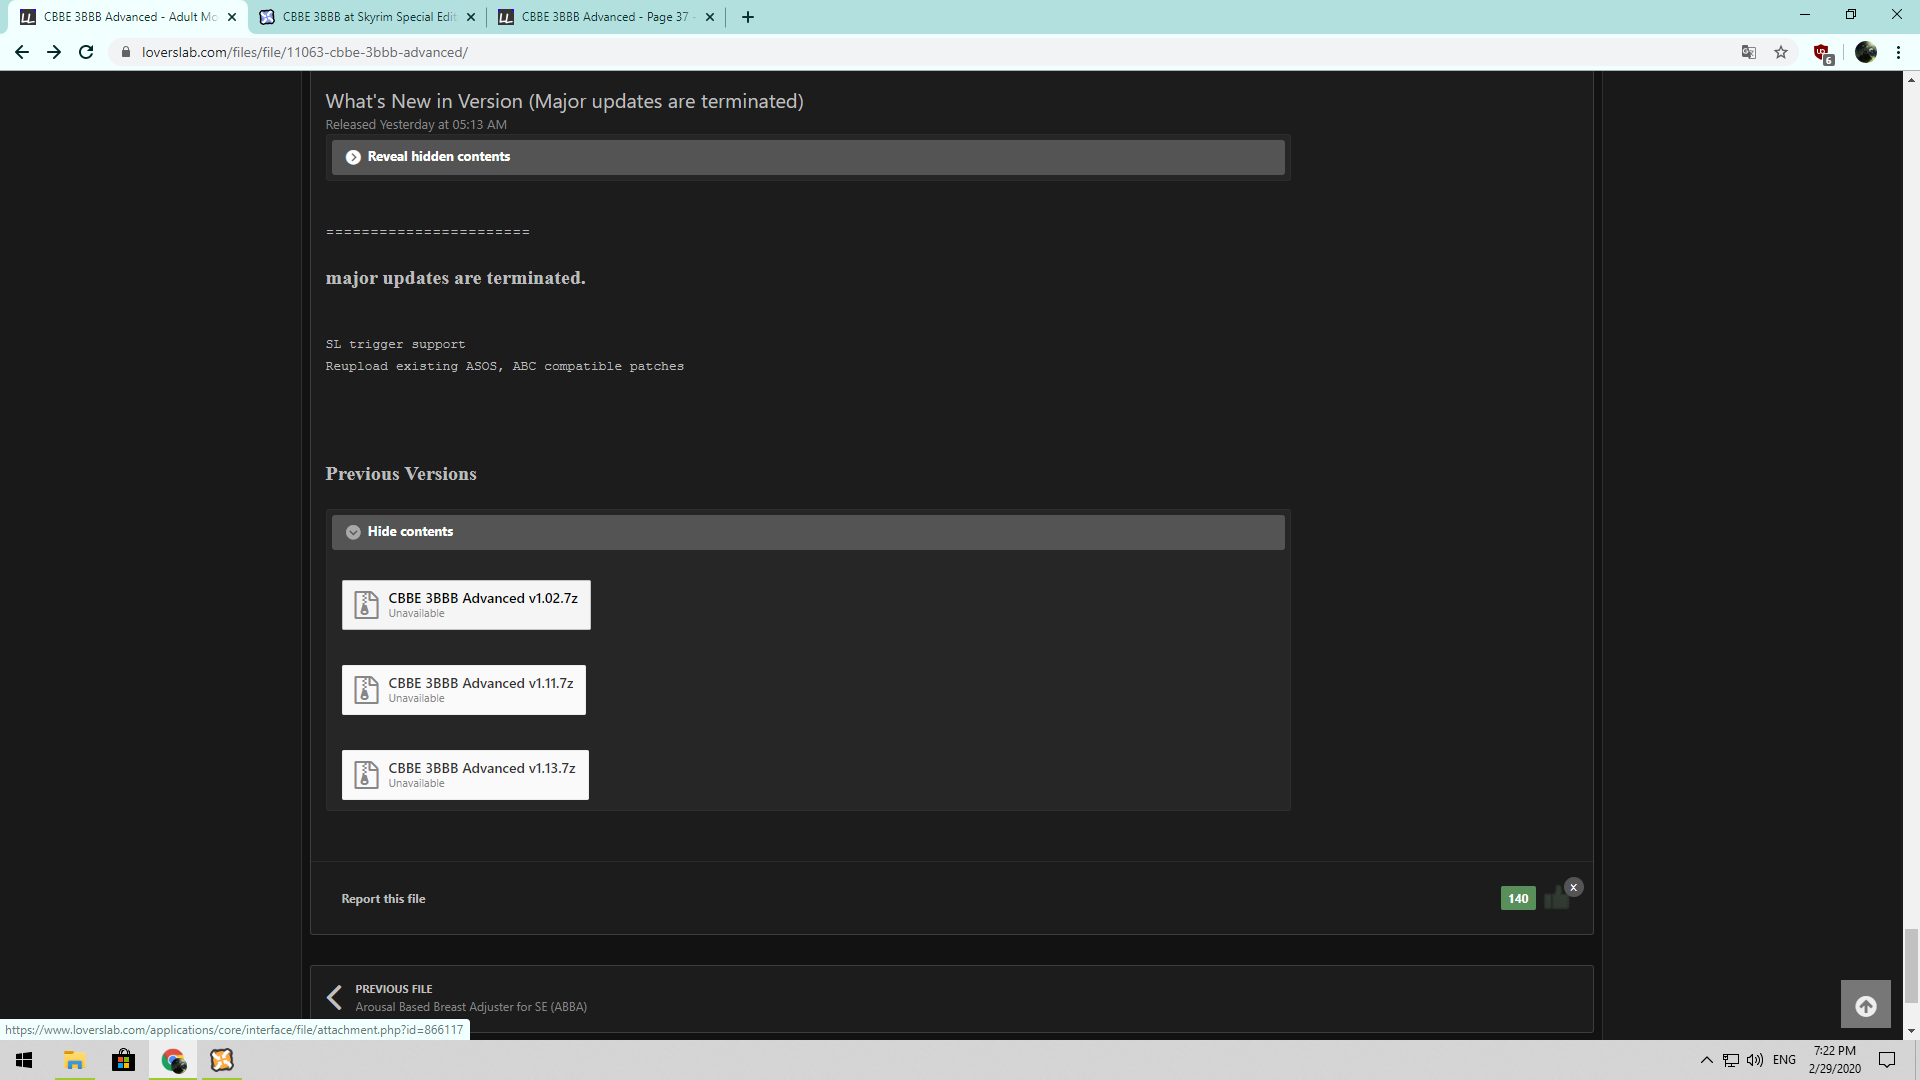Click the 'SL trigger support' line
Viewport: 1920px width, 1080px height.
(x=395, y=345)
